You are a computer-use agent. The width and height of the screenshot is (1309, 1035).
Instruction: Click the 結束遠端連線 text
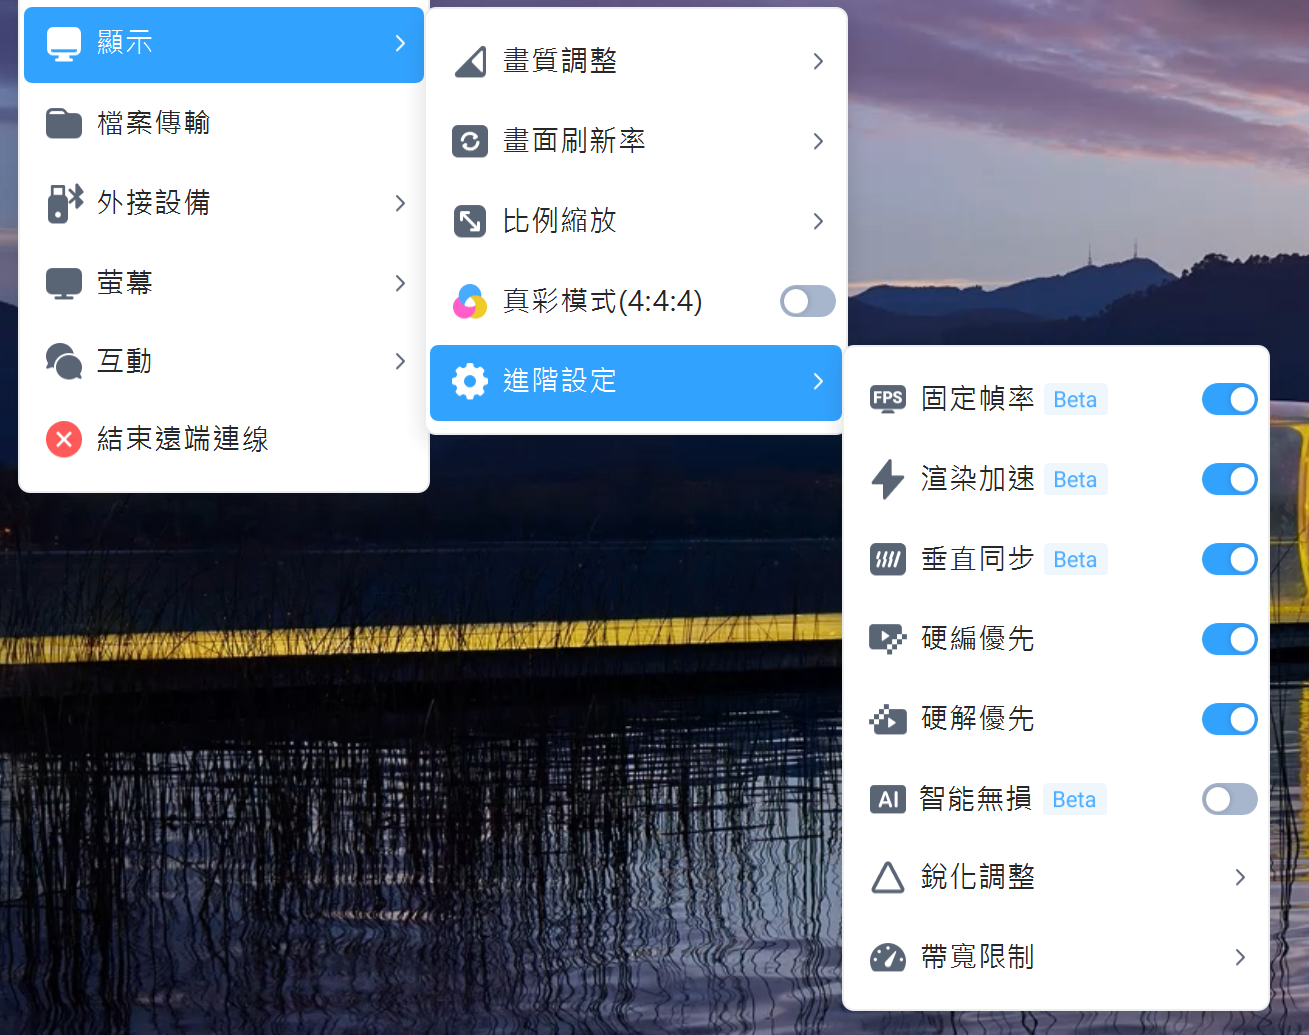(x=182, y=439)
